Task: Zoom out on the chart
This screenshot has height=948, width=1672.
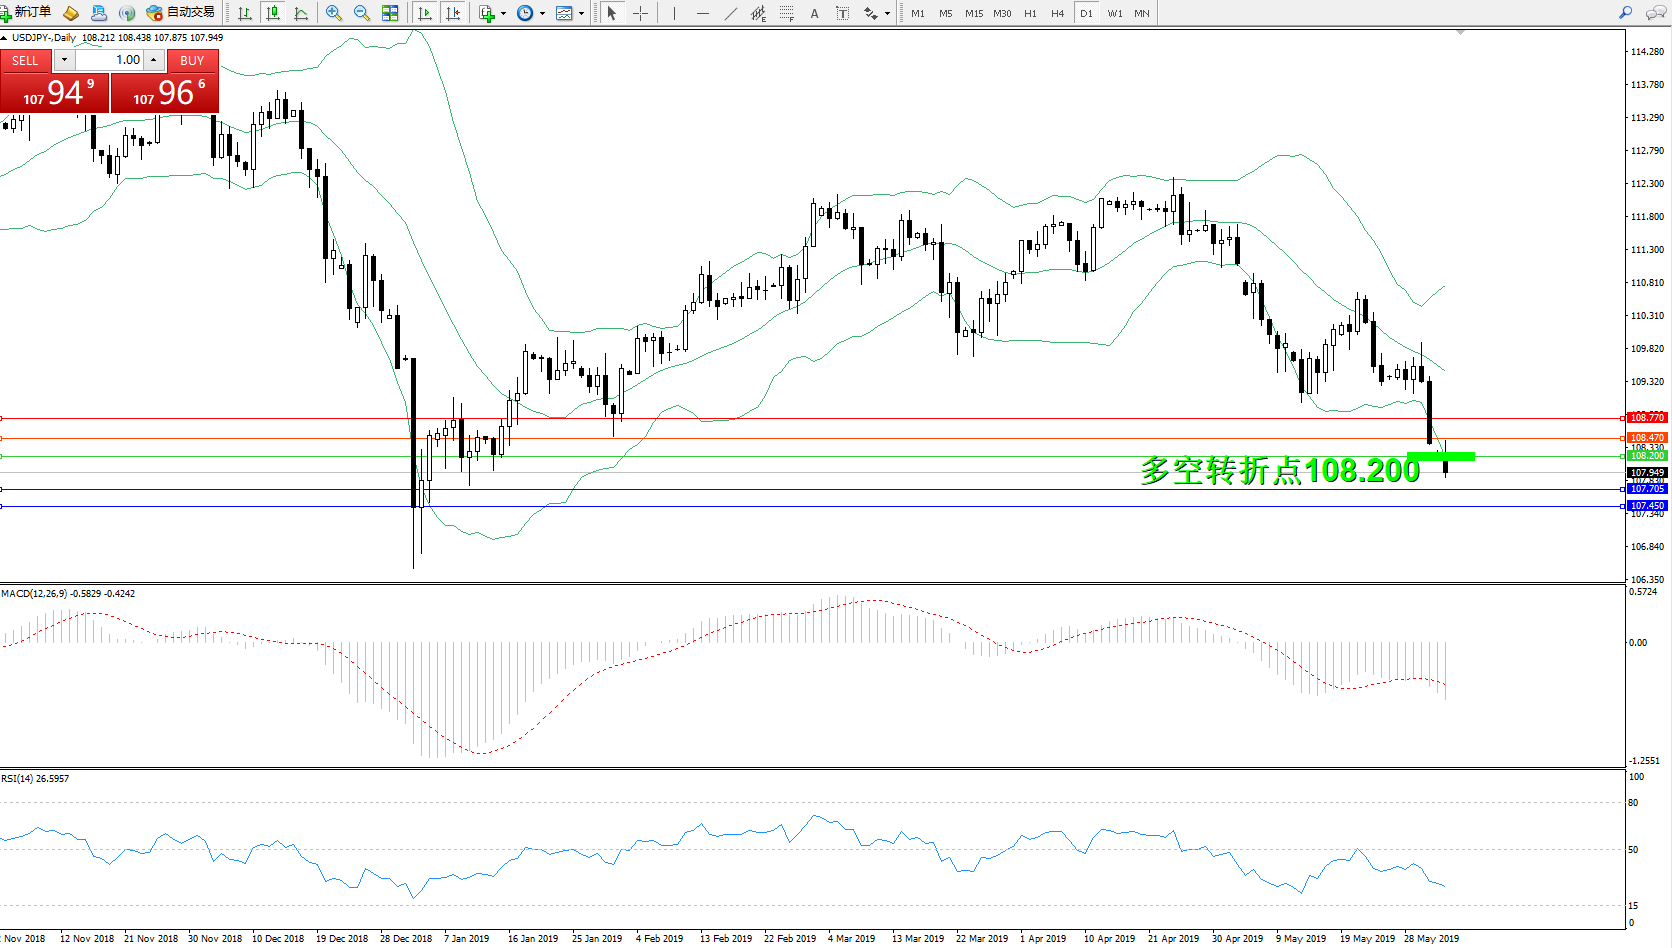Action: point(362,13)
